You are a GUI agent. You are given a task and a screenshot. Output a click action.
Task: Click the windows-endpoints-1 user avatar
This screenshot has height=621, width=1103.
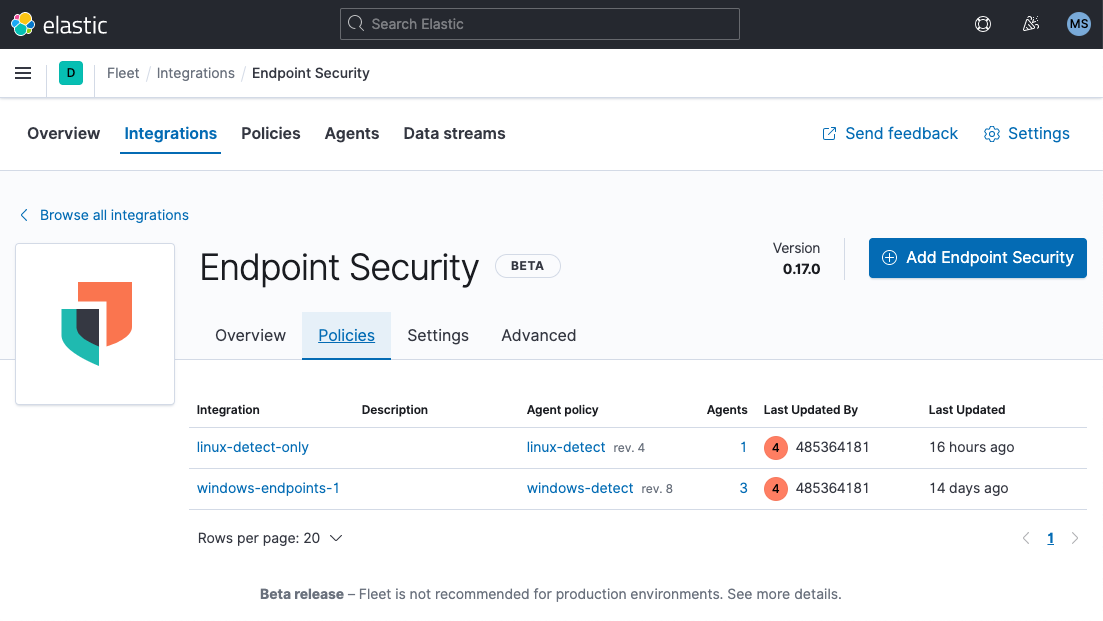pos(776,488)
